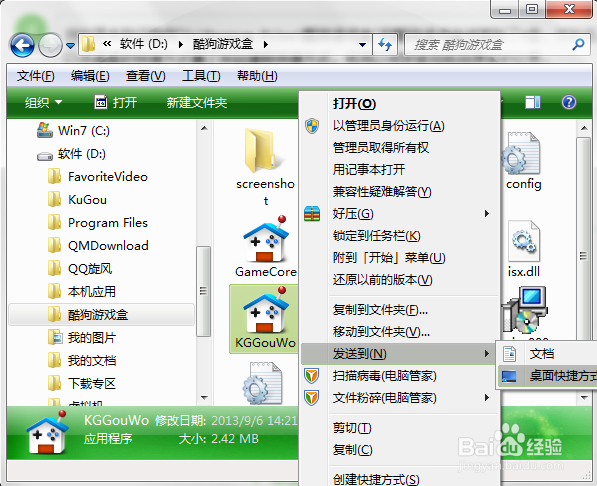Open the 工具(T) menu
Viewport: 597px width, 486px height.
click(201, 76)
